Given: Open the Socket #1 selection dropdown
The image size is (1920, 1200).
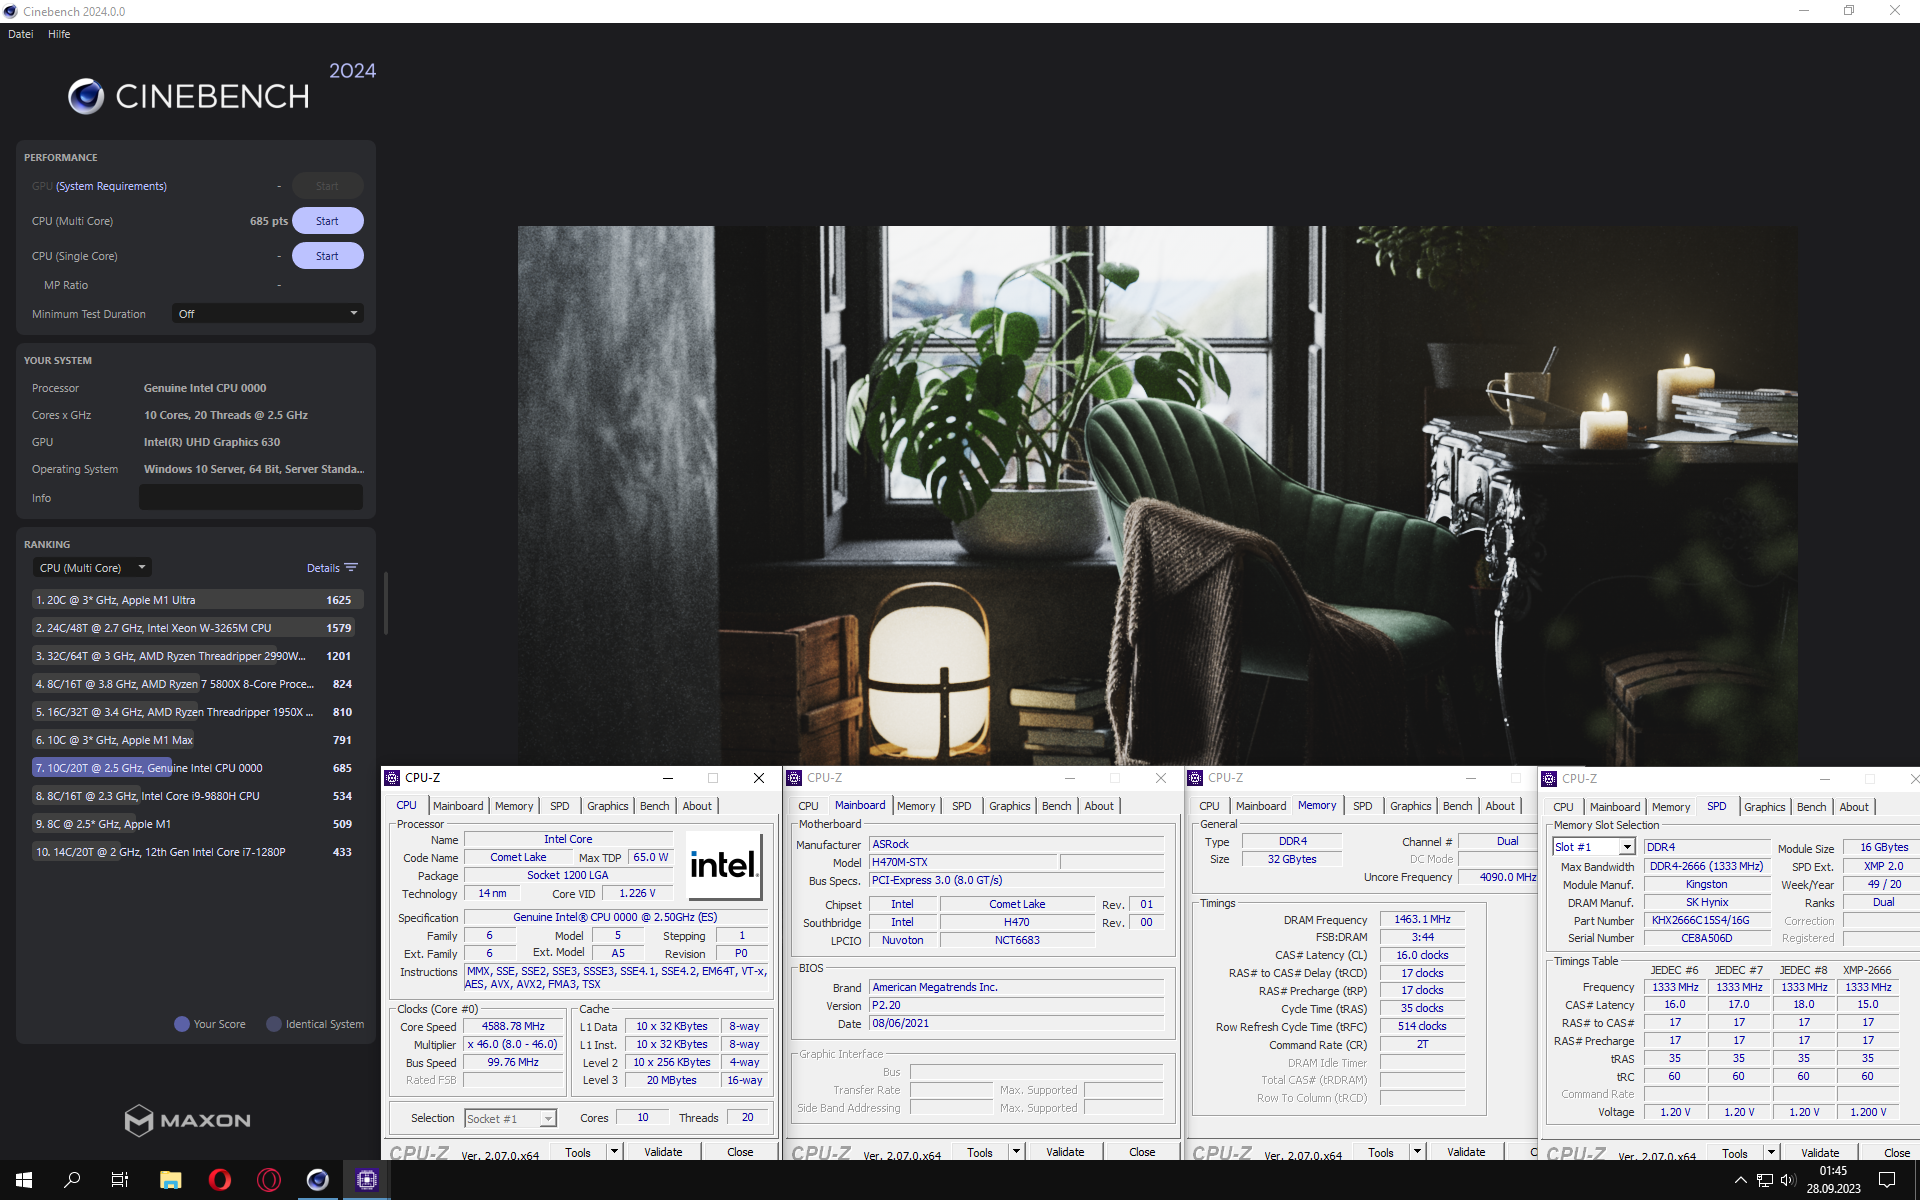Looking at the screenshot, I should [x=510, y=1118].
